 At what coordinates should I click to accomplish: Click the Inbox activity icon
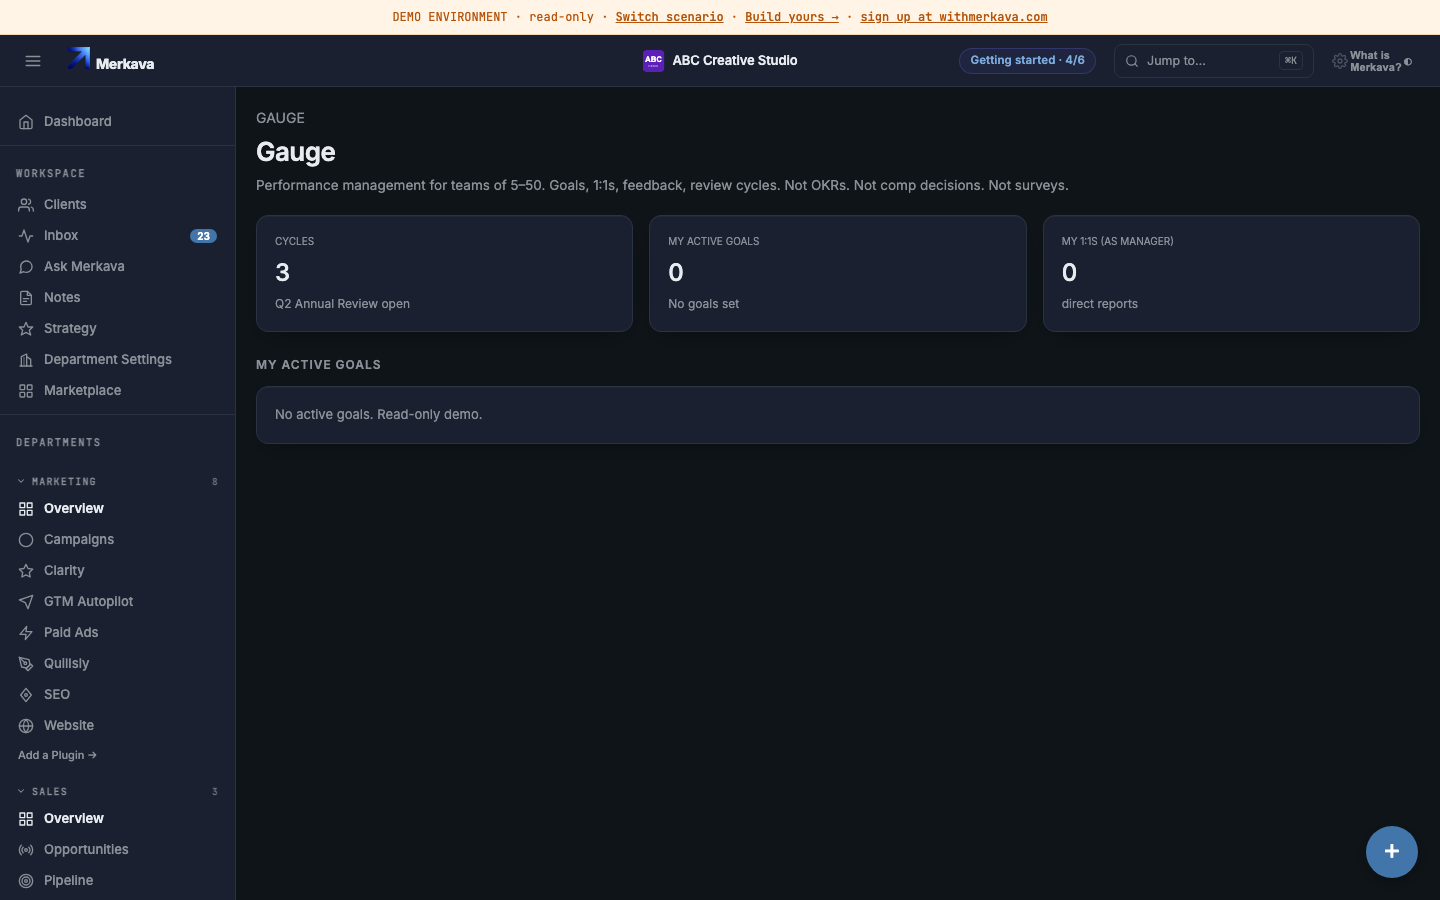26,236
